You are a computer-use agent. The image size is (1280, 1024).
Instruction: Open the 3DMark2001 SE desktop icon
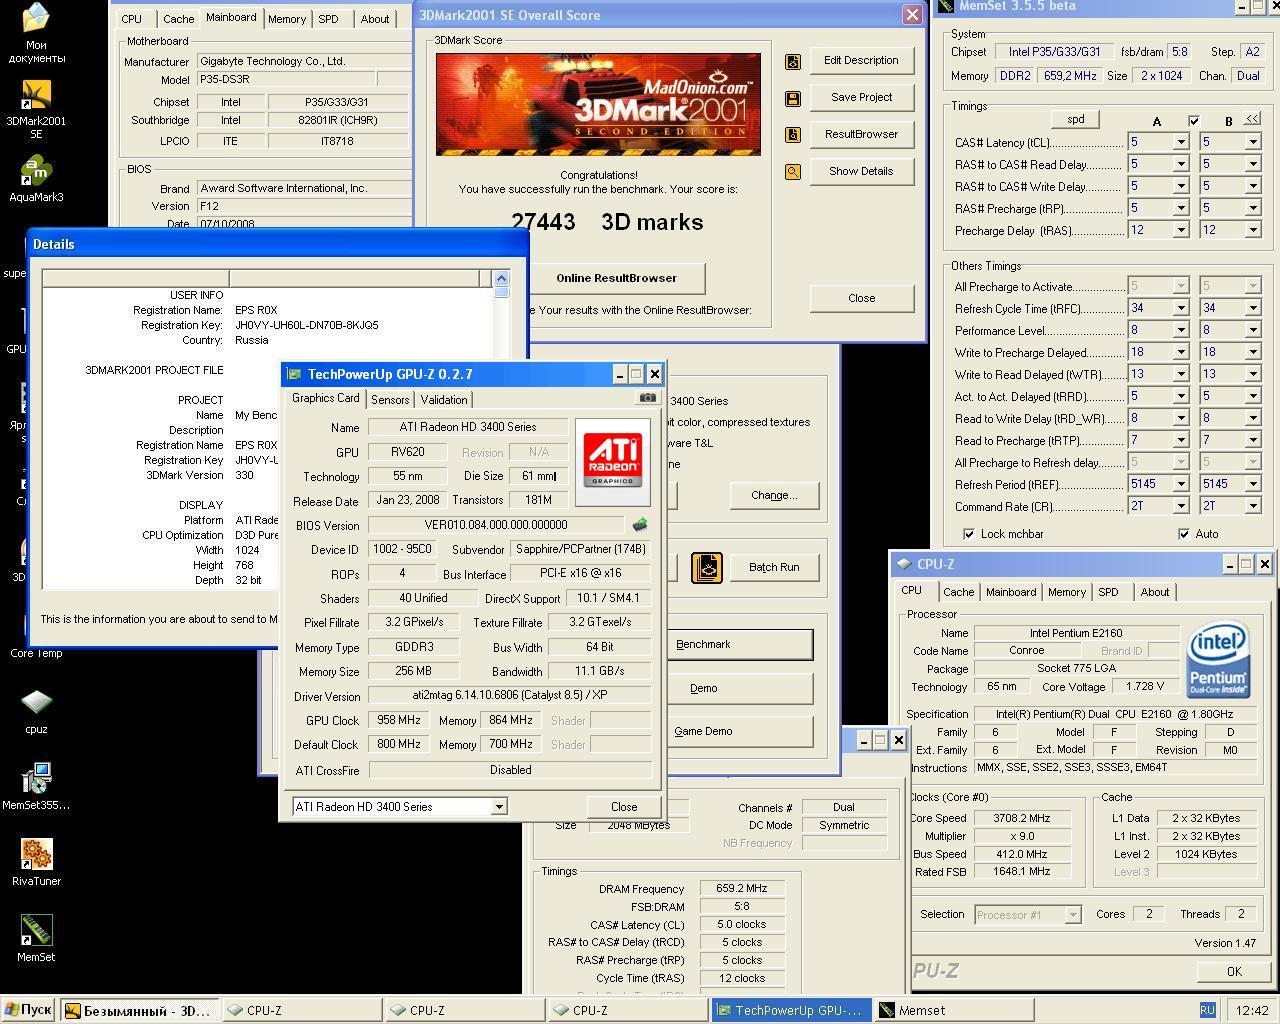36,107
